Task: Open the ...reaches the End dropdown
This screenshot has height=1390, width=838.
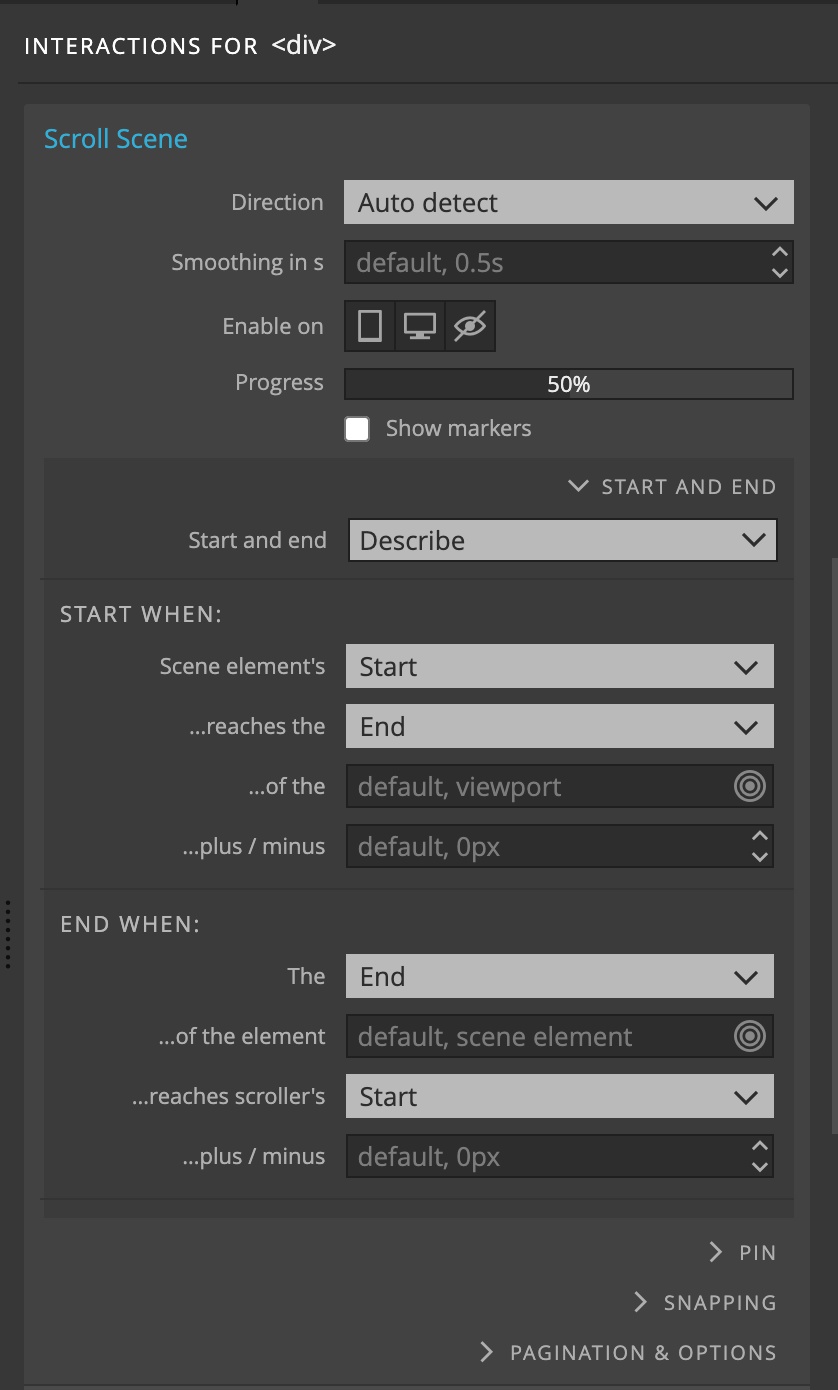Action: pyautogui.click(x=560, y=726)
